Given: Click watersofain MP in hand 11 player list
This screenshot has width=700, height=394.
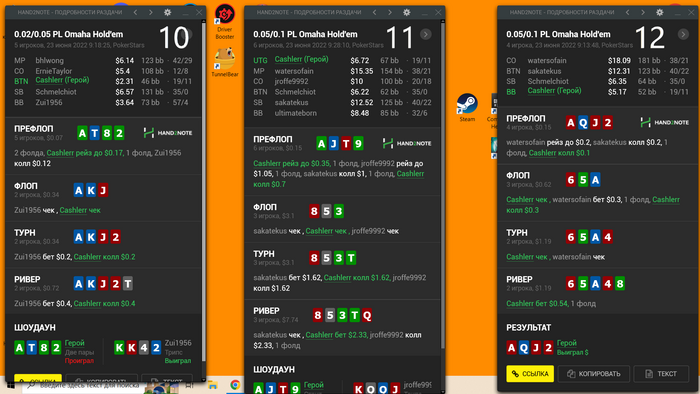Looking at the screenshot, I should click(x=294, y=71).
